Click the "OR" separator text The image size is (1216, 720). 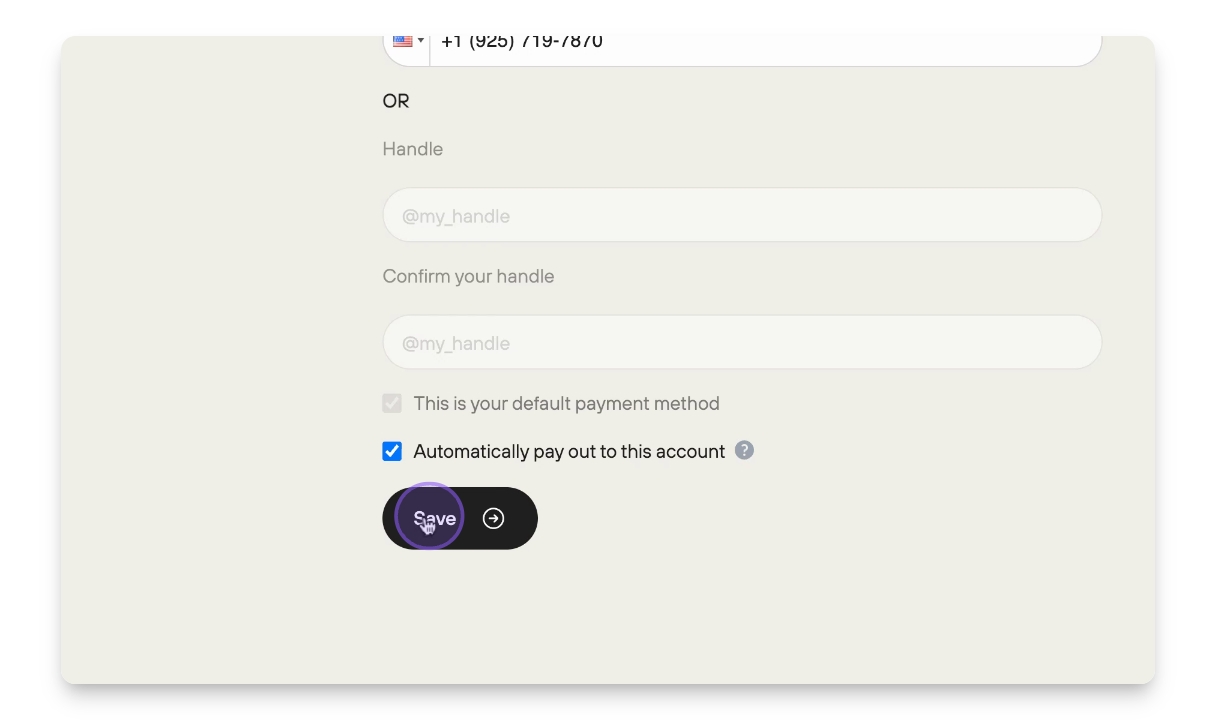(396, 101)
